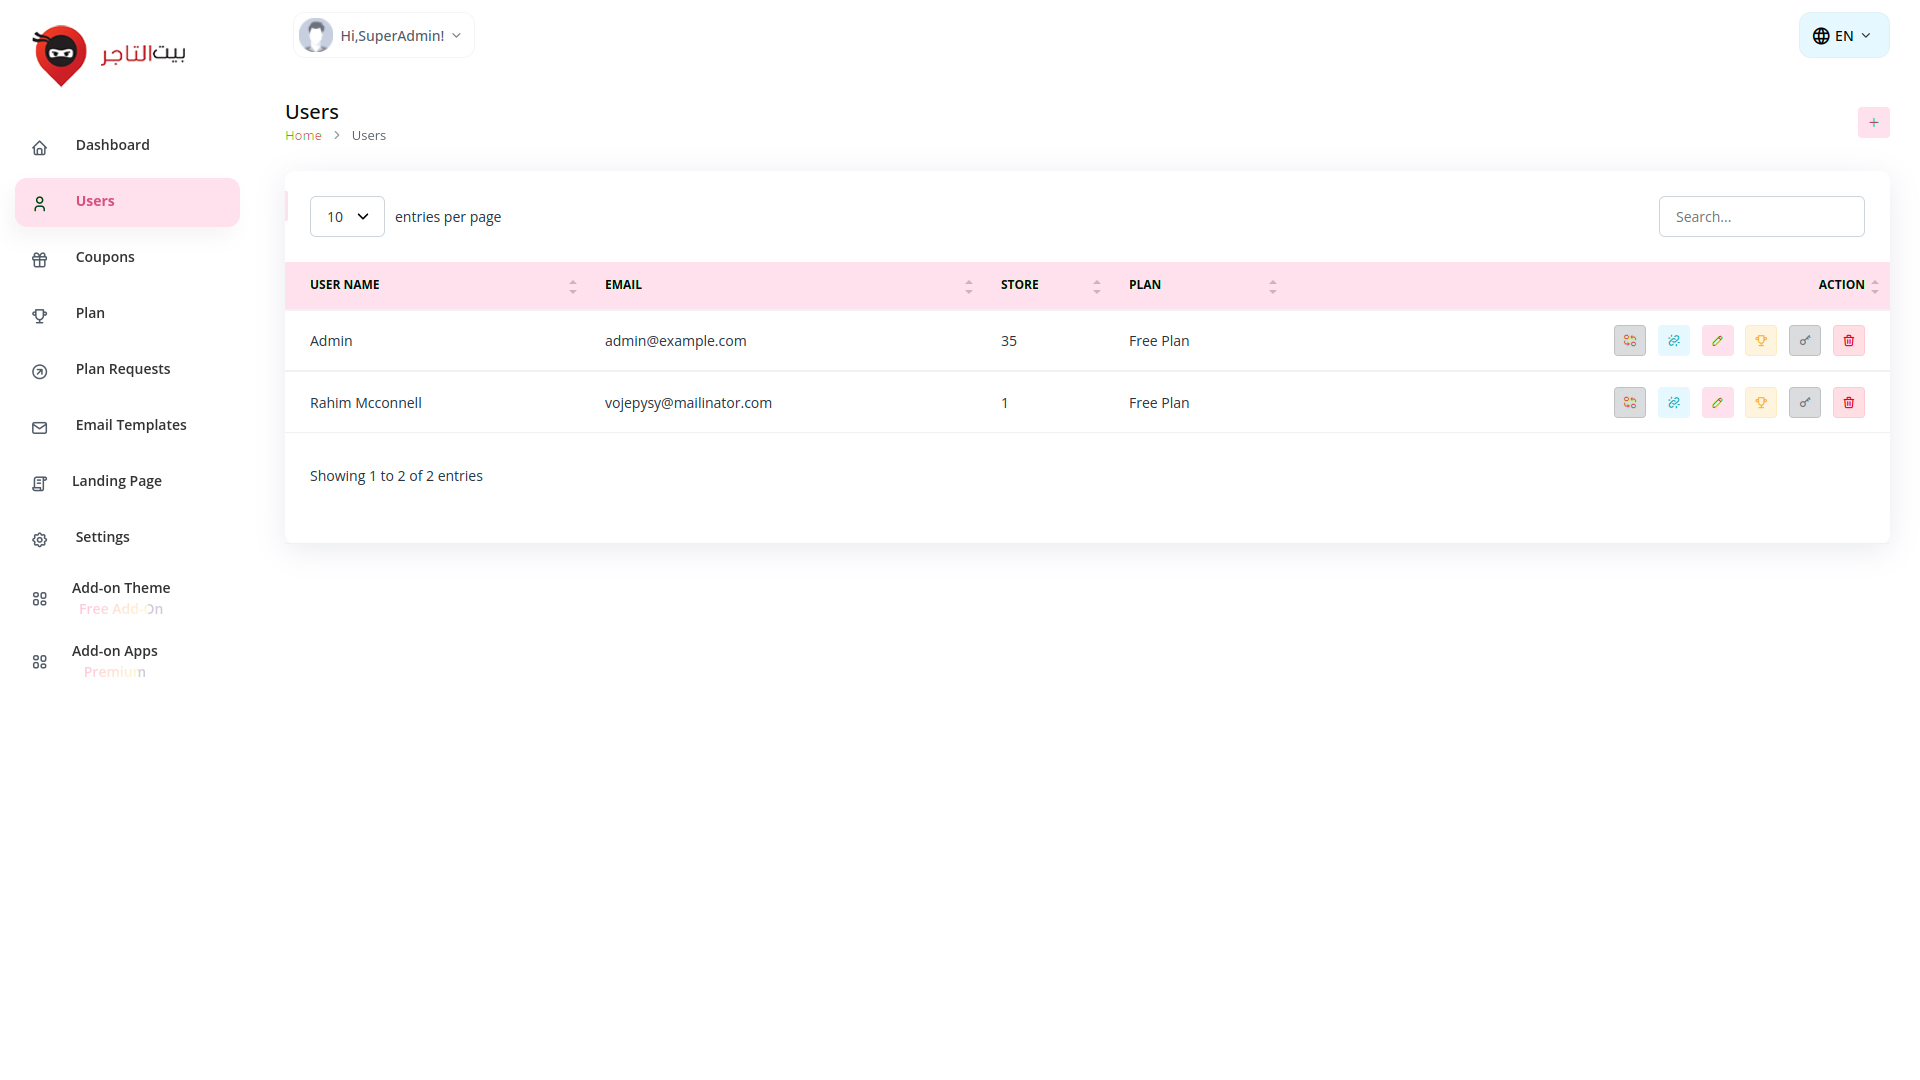This screenshot has width=1920, height=1080.
Task: Open the entries per page dropdown
Action: [x=347, y=217]
